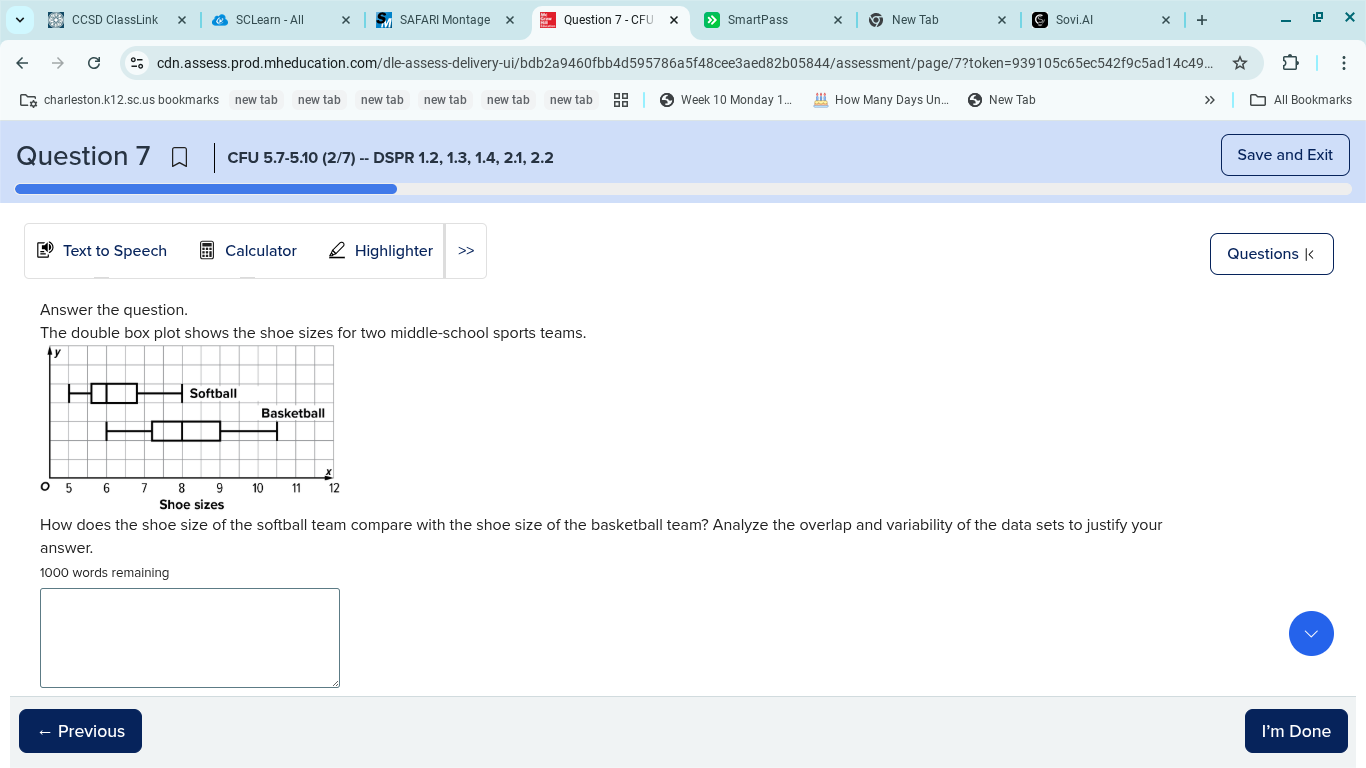
Task: Collapse the Questions panel
Action: [x=1271, y=254]
